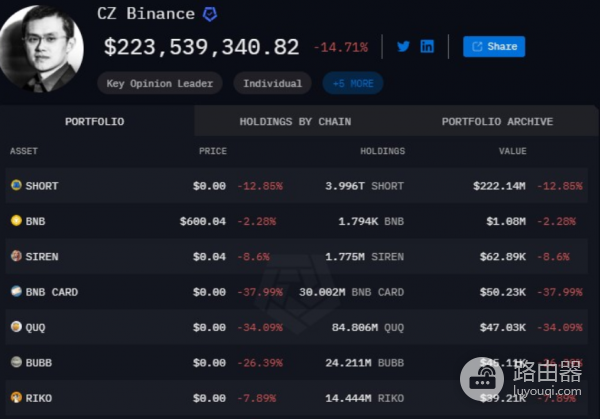Click the QUQ token icon
600x419 pixels.
[x=16, y=327]
